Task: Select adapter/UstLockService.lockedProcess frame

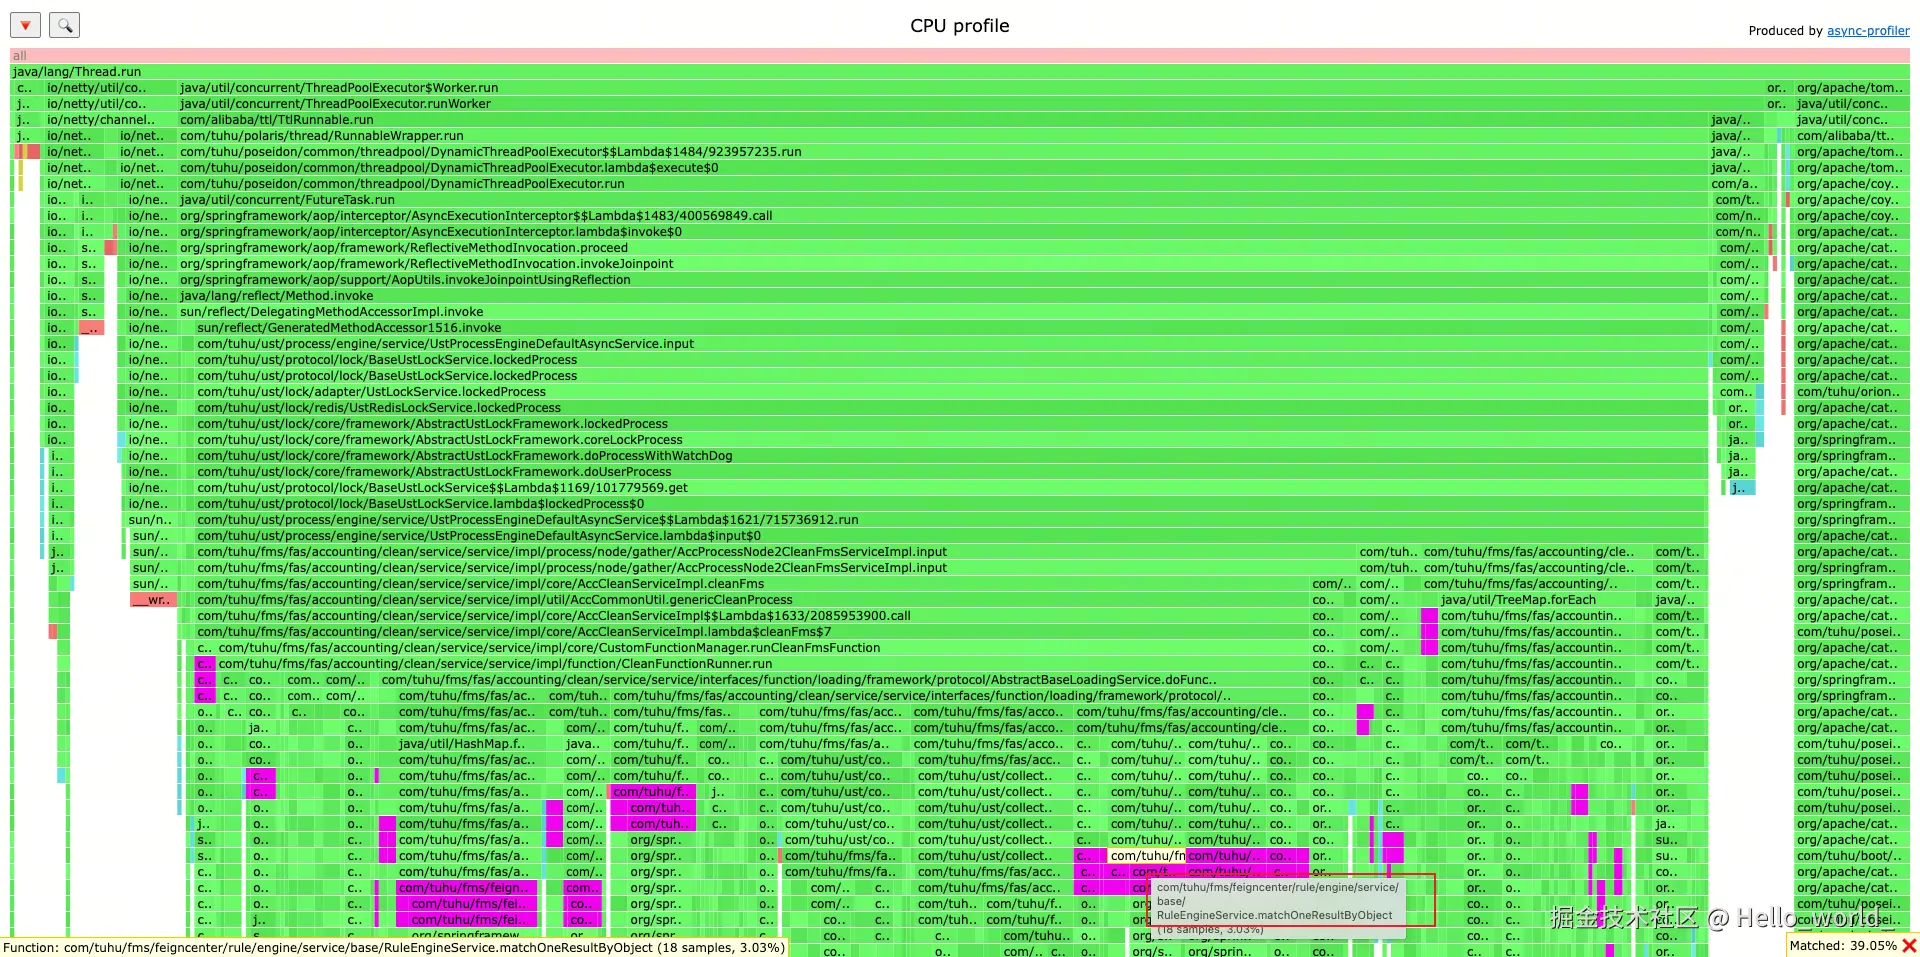Action: click(x=952, y=392)
